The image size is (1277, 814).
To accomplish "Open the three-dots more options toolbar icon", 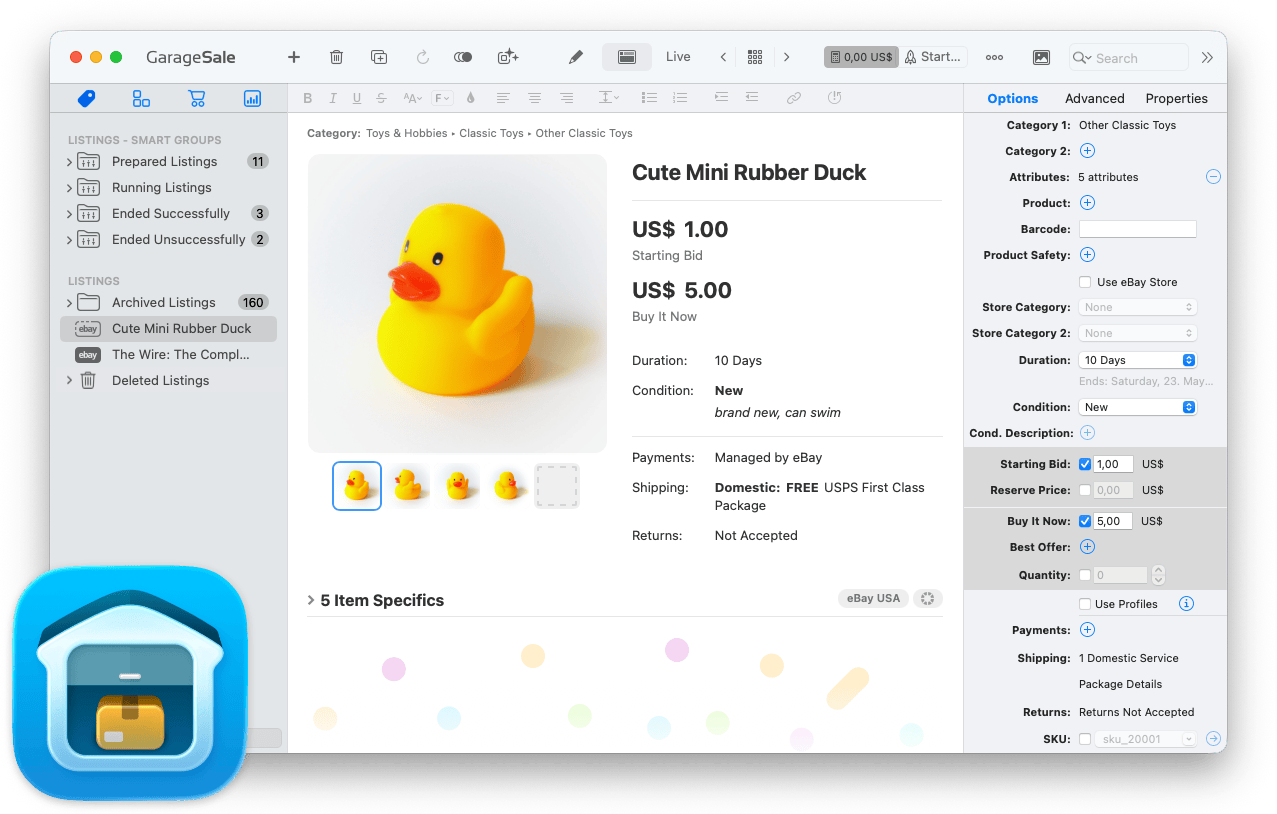I will pyautogui.click(x=994, y=57).
